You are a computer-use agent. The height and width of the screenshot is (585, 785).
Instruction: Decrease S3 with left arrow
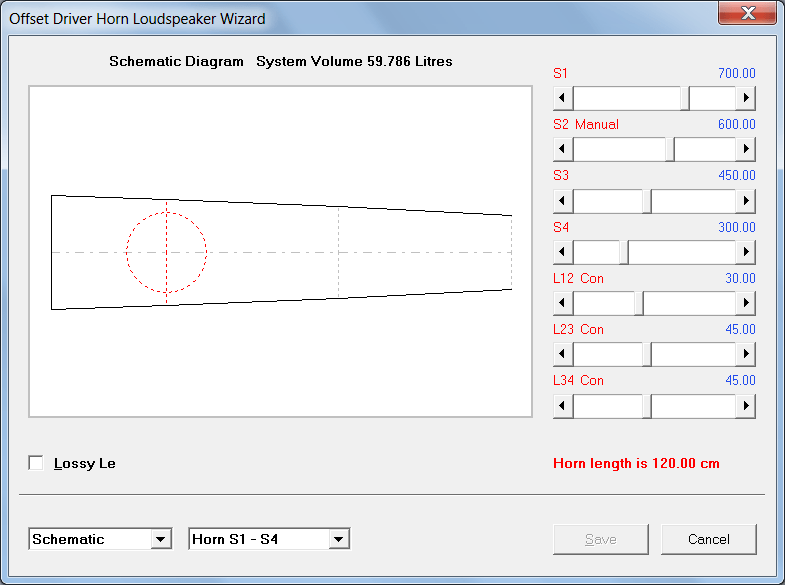[563, 201]
